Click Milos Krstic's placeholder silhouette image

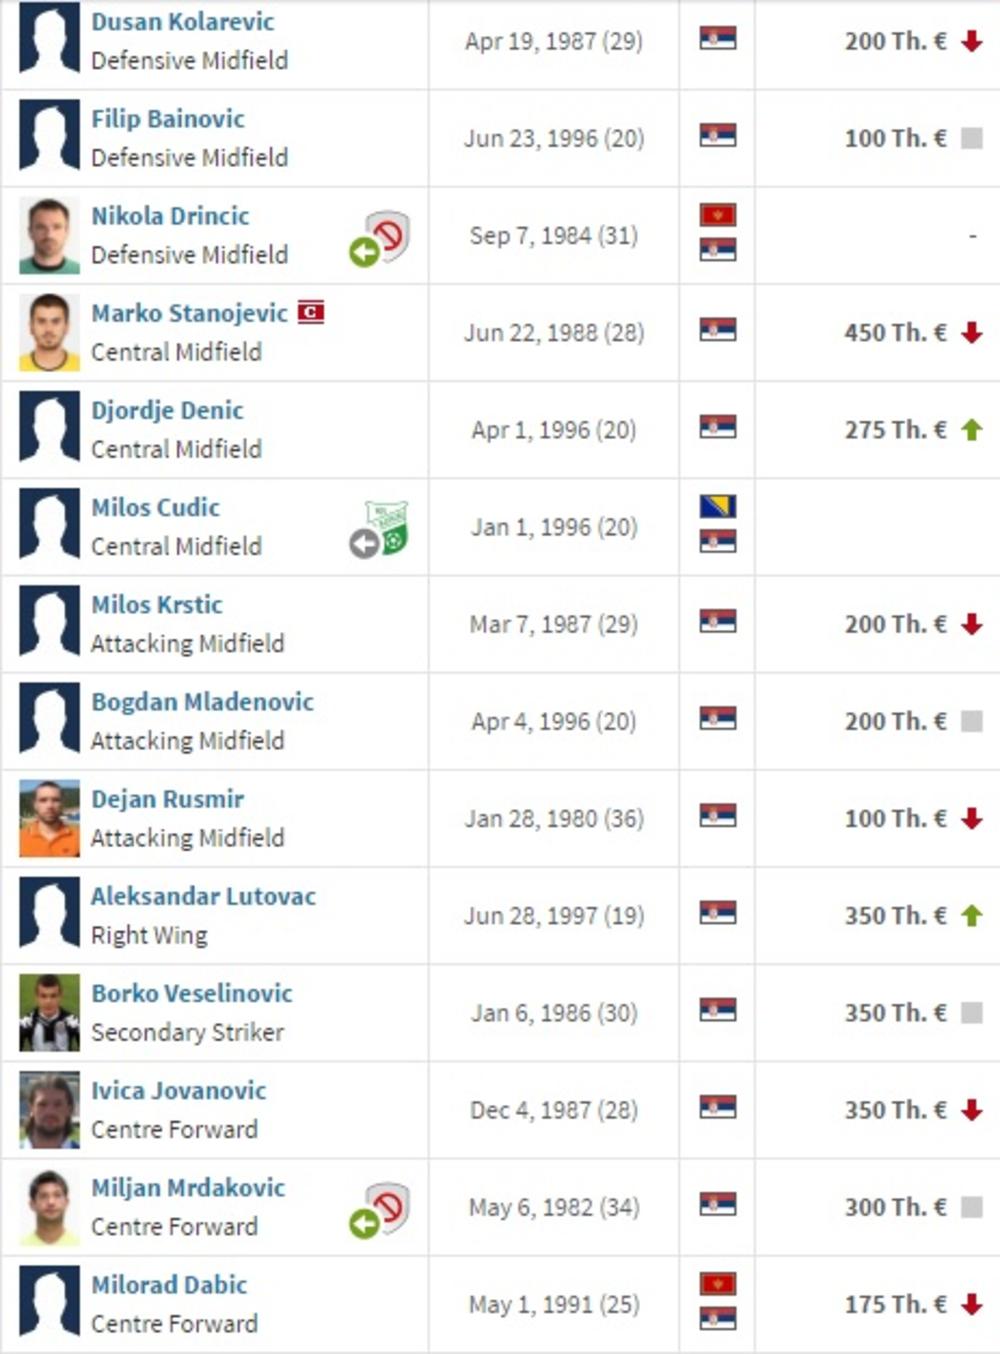[x=49, y=624]
